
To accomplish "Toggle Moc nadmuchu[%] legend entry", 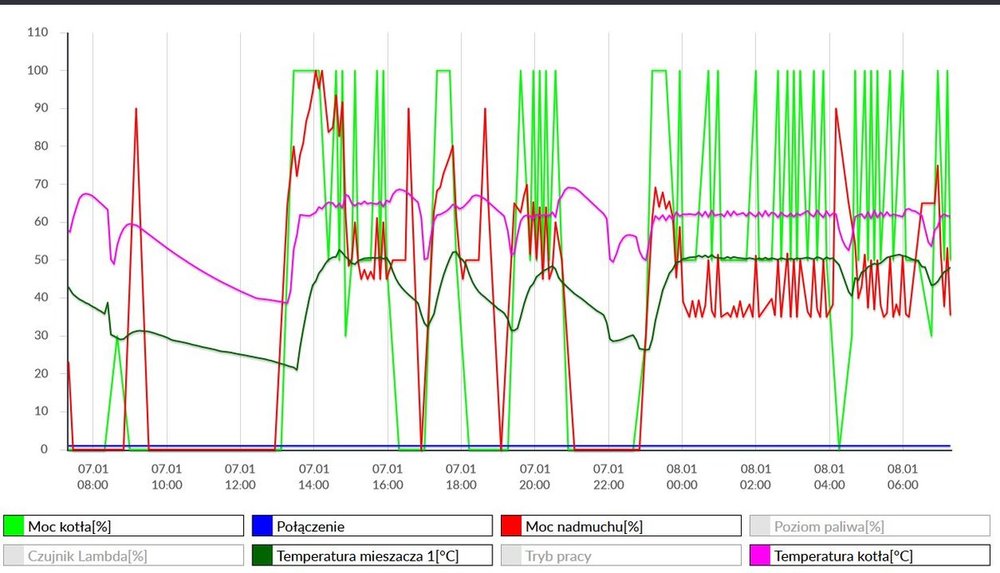I will [620, 526].
